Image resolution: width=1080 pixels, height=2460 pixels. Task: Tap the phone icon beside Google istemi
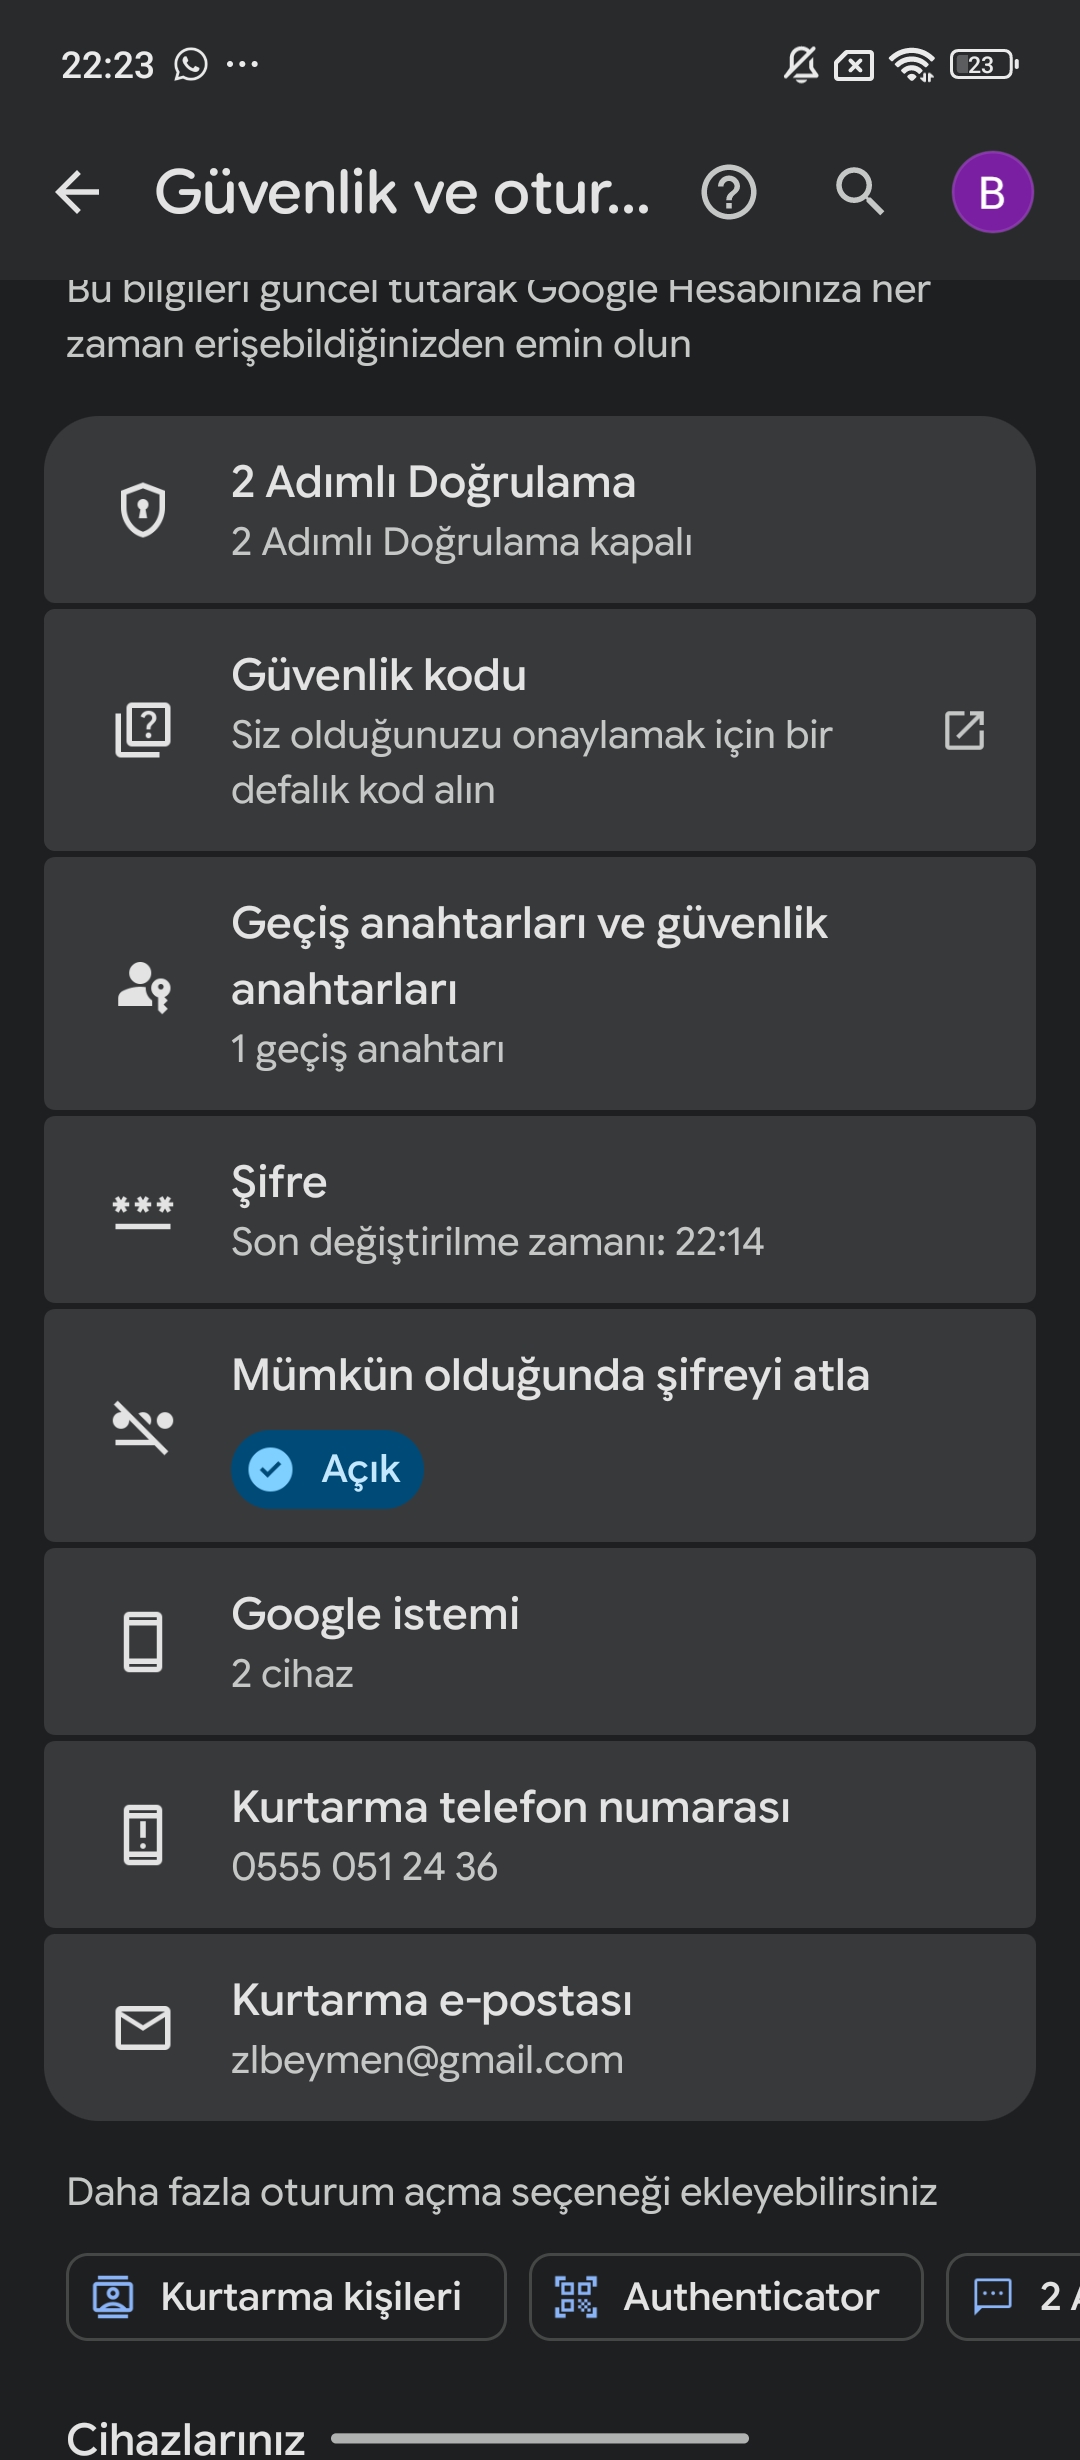tap(143, 1642)
